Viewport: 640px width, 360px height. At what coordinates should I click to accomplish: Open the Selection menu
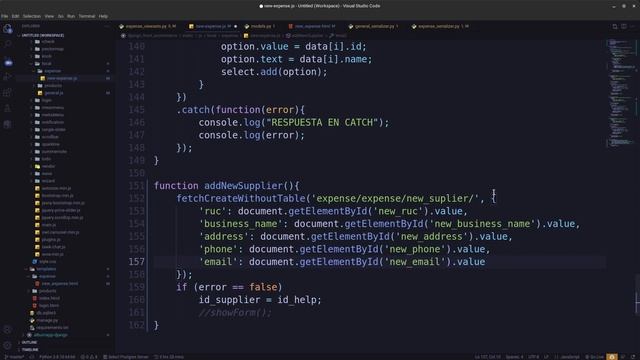pos(31,16)
